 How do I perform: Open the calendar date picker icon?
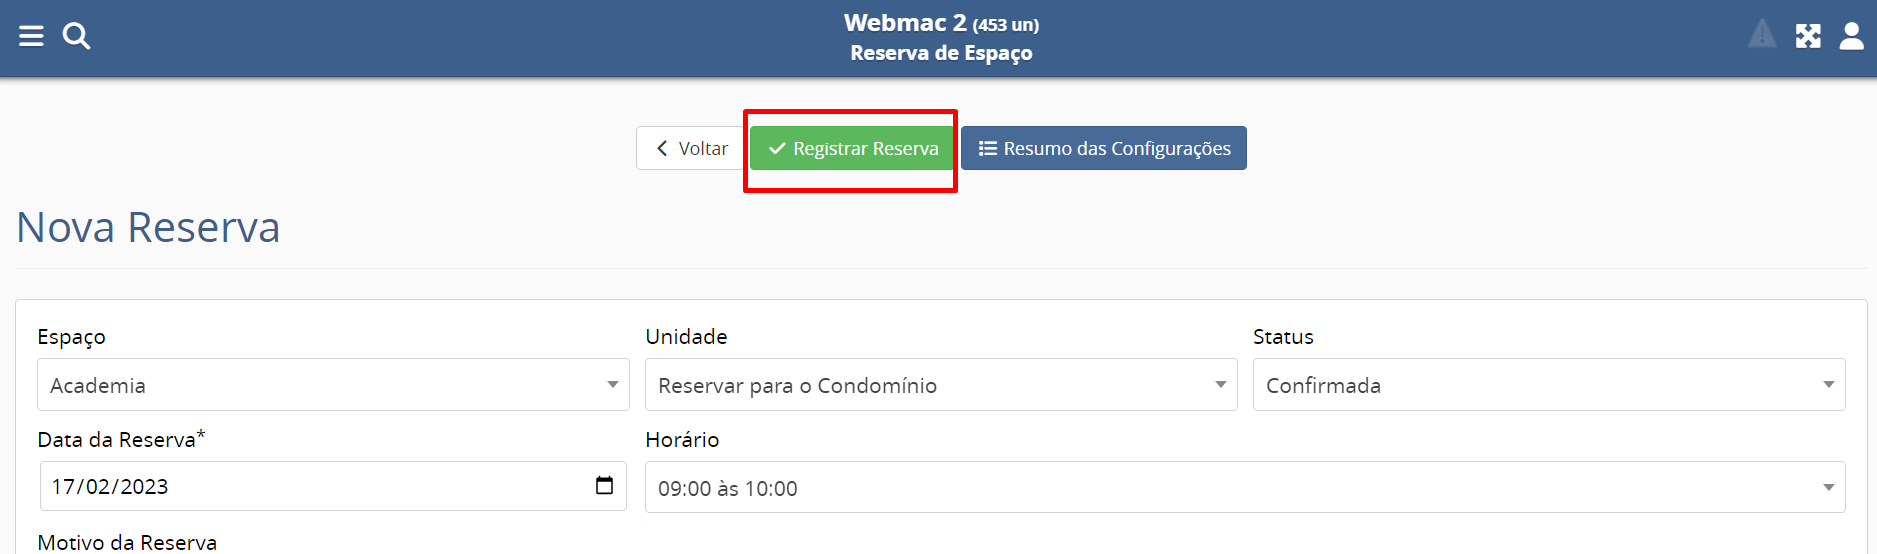click(x=604, y=485)
